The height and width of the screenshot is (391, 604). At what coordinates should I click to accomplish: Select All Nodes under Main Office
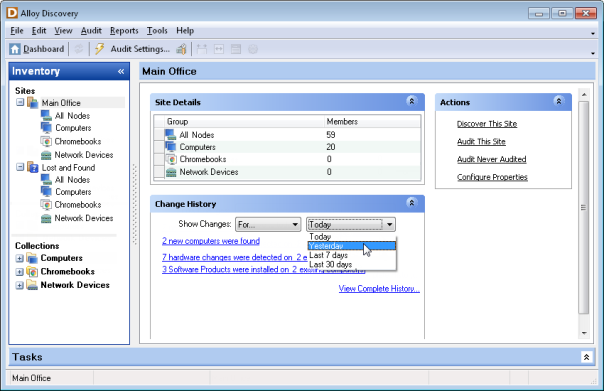[x=72, y=116]
